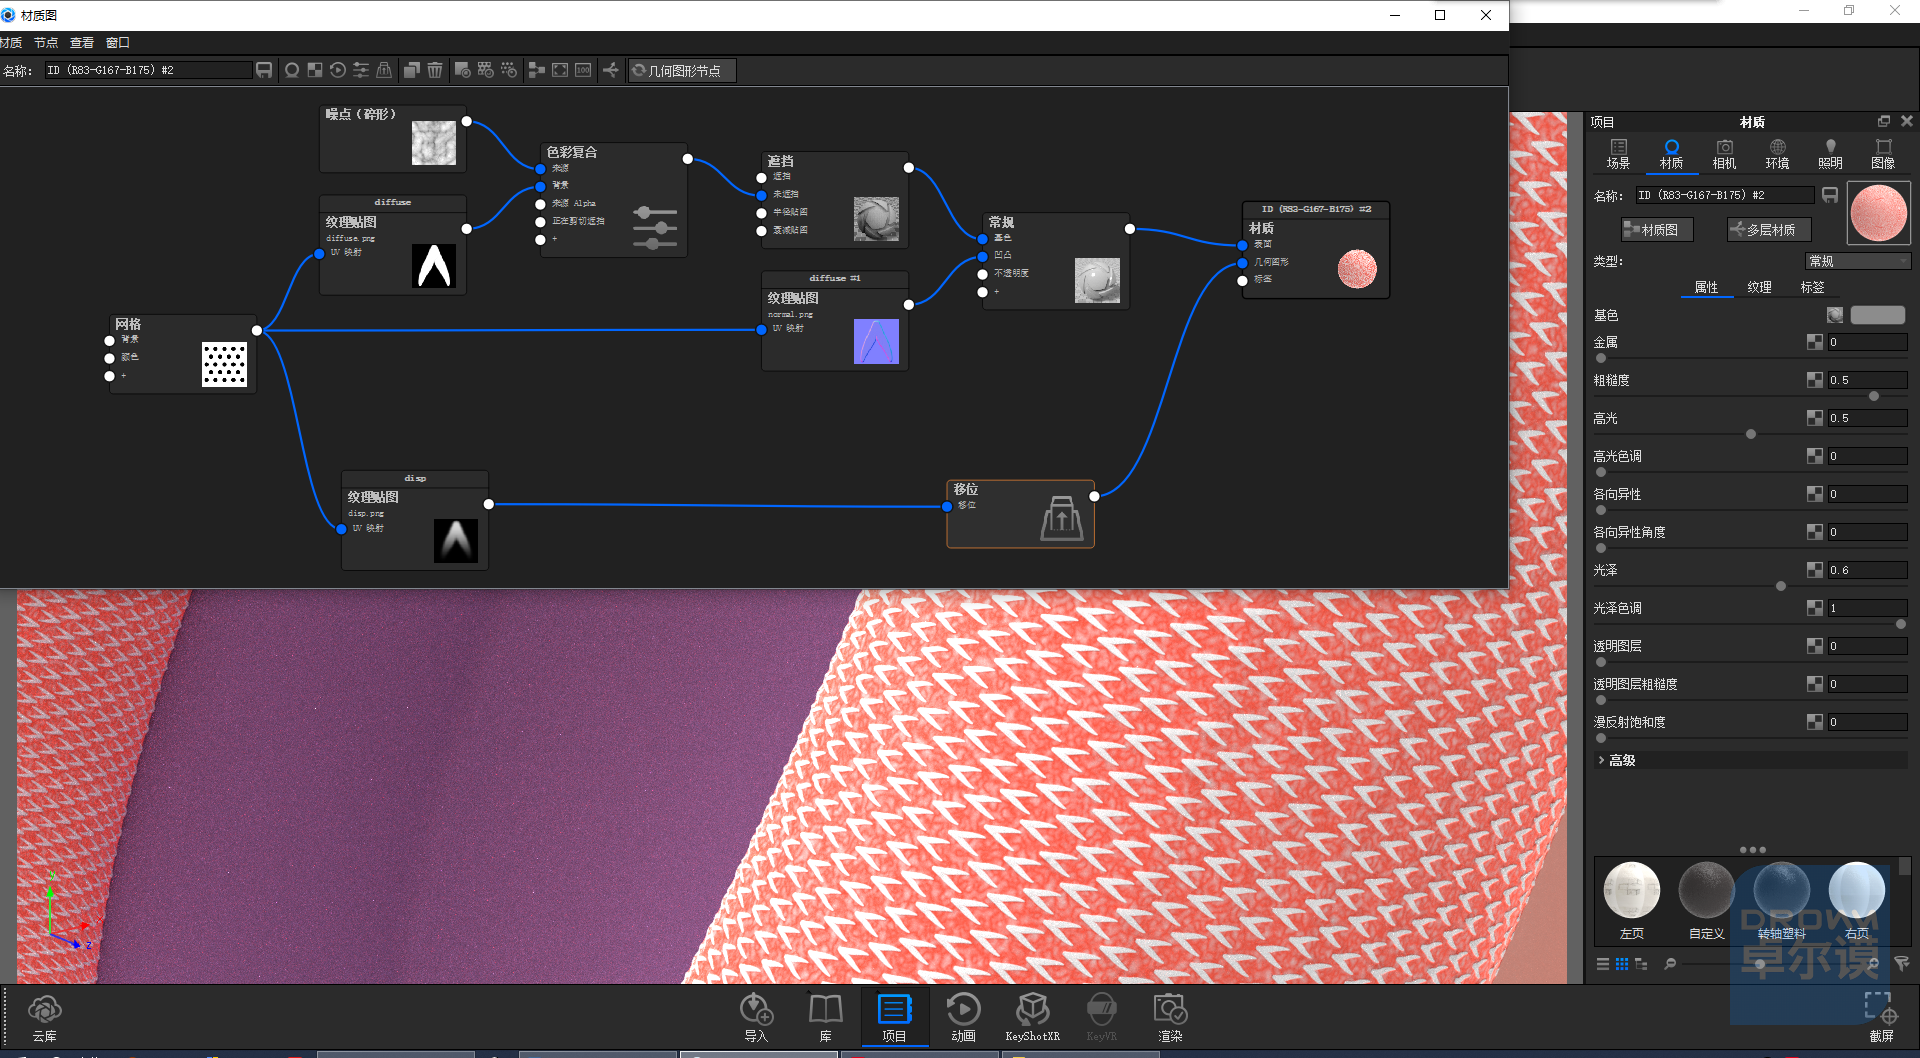Image resolution: width=1920 pixels, height=1058 pixels.
Task: Click the filter funnel icon below material list
Action: tap(1901, 964)
